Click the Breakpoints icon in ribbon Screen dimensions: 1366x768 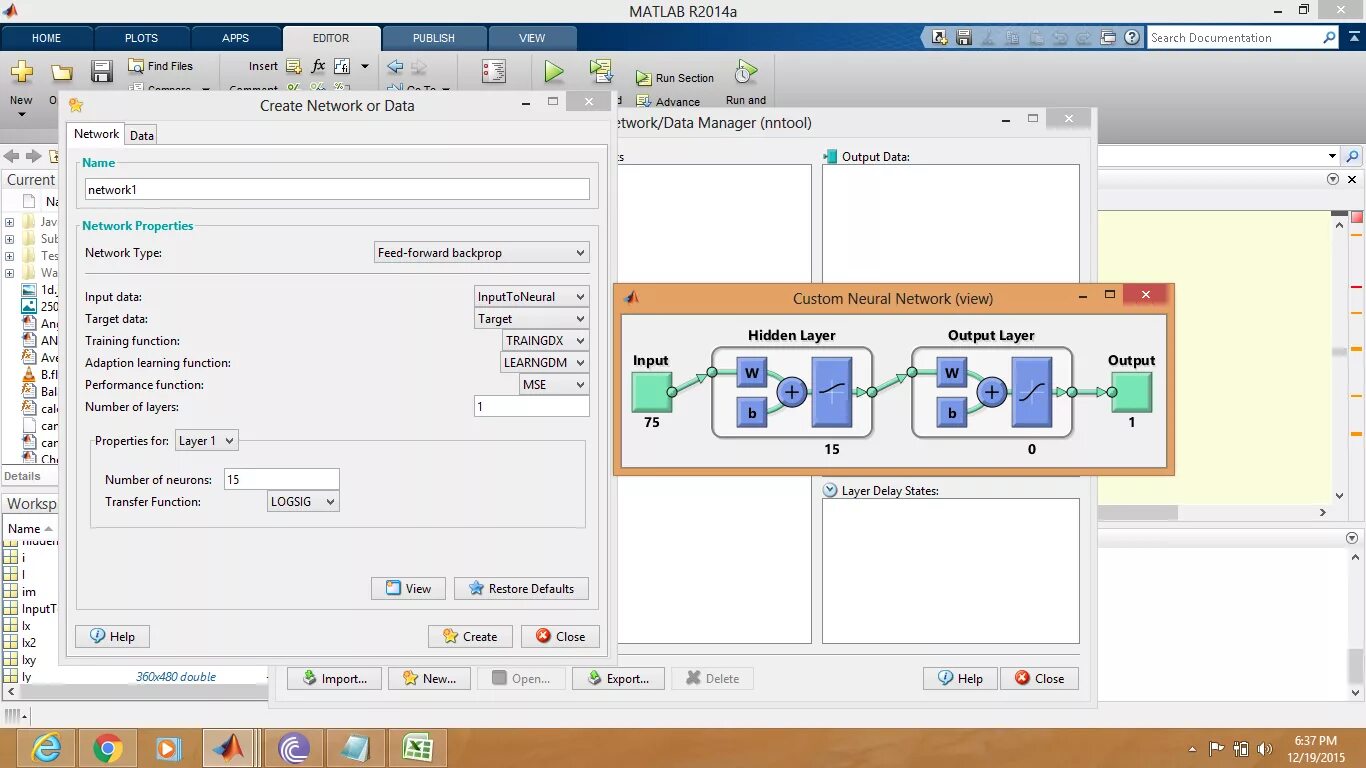494,71
